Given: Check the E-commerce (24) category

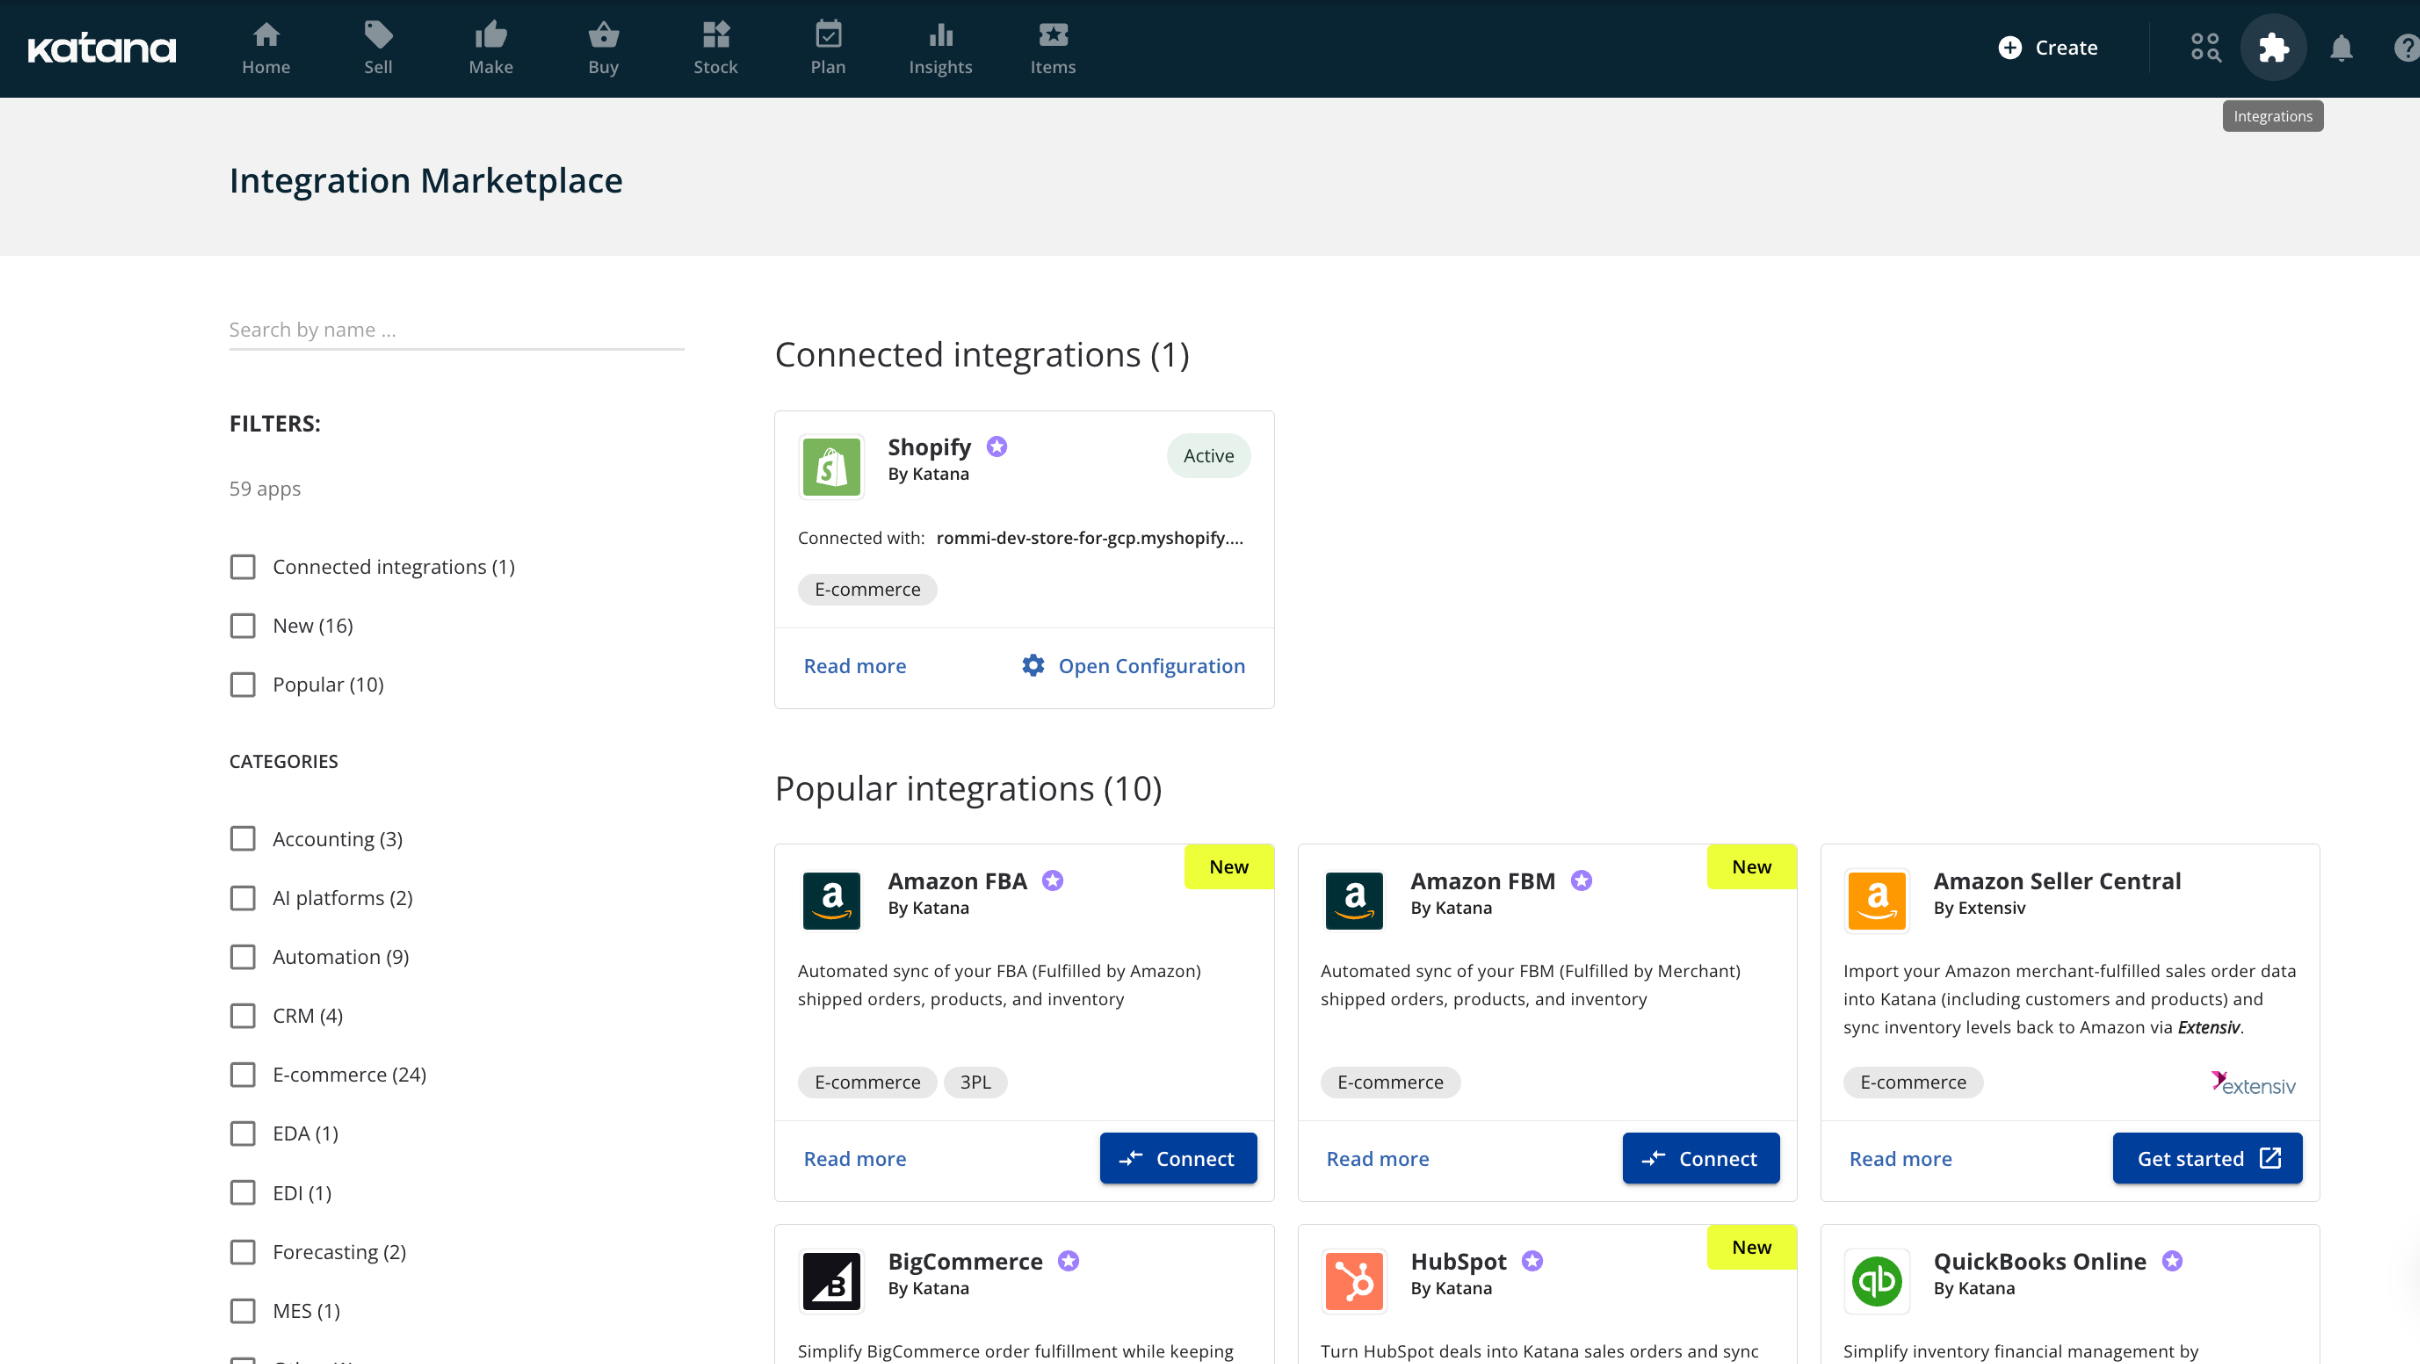Looking at the screenshot, I should [x=243, y=1075].
